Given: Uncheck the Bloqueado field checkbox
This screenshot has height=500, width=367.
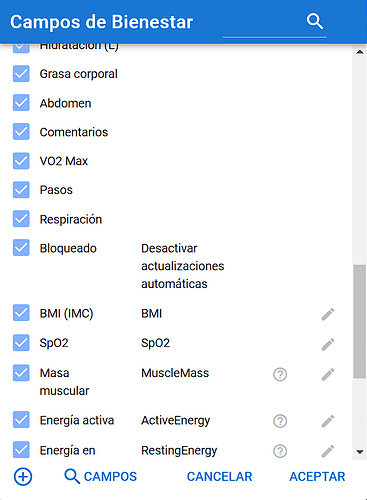Looking at the screenshot, I should coord(21,248).
